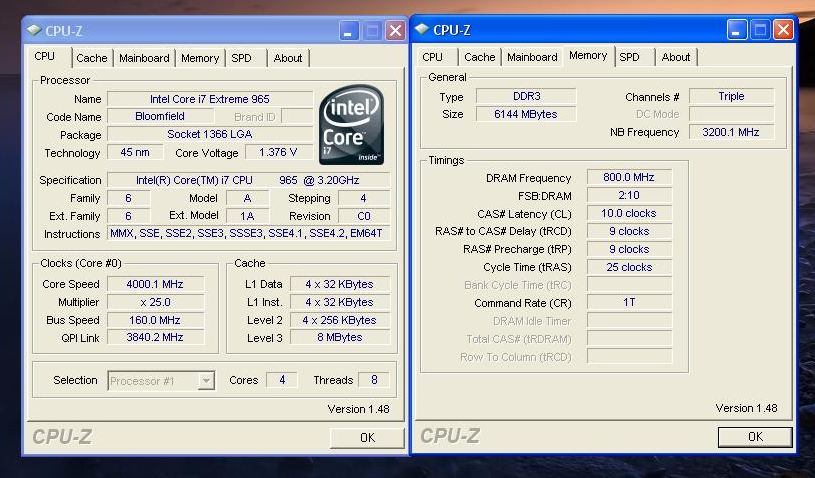Open About tab in right window
The height and width of the screenshot is (478, 815).
coord(676,57)
